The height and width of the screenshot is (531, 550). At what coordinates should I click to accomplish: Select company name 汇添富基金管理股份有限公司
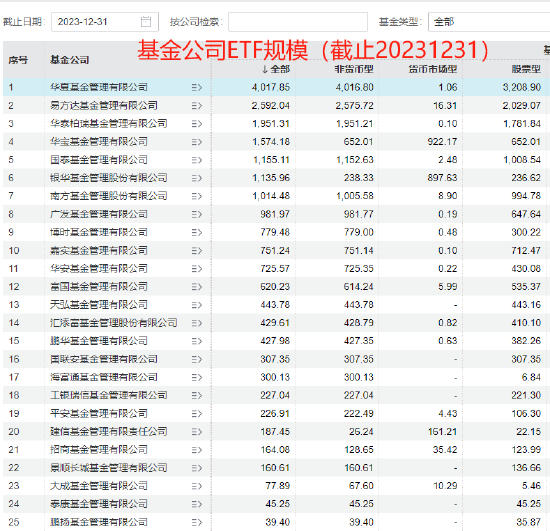[113, 323]
